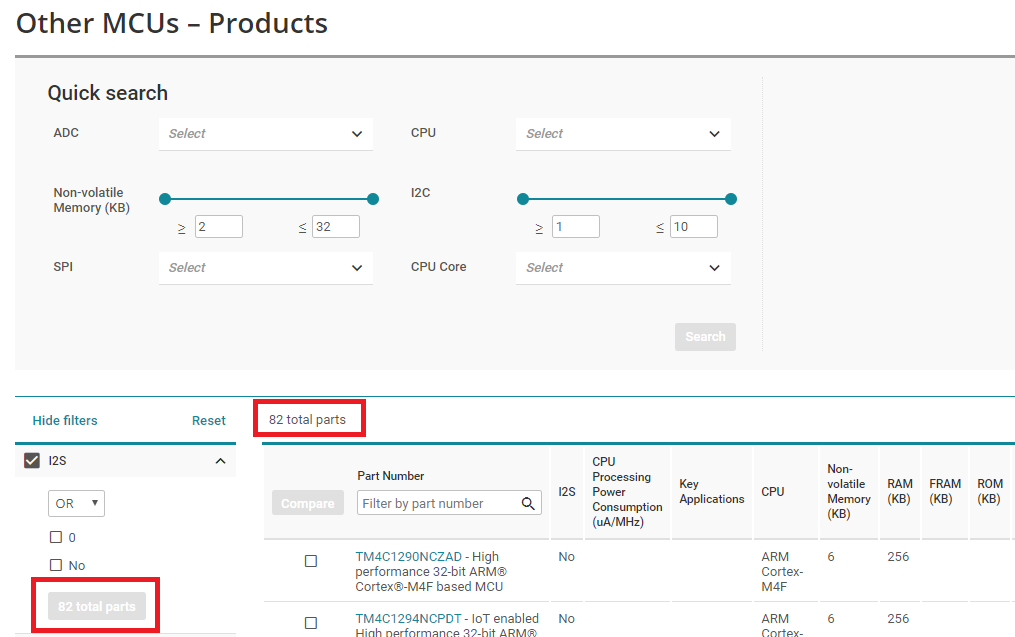
Task: Click the Non-volatile Memory (KB) column header
Action: tap(849, 491)
